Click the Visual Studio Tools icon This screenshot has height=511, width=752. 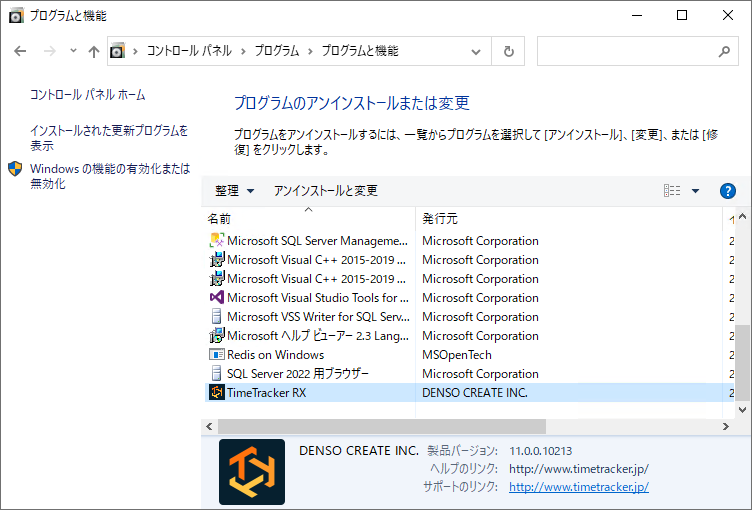216,298
